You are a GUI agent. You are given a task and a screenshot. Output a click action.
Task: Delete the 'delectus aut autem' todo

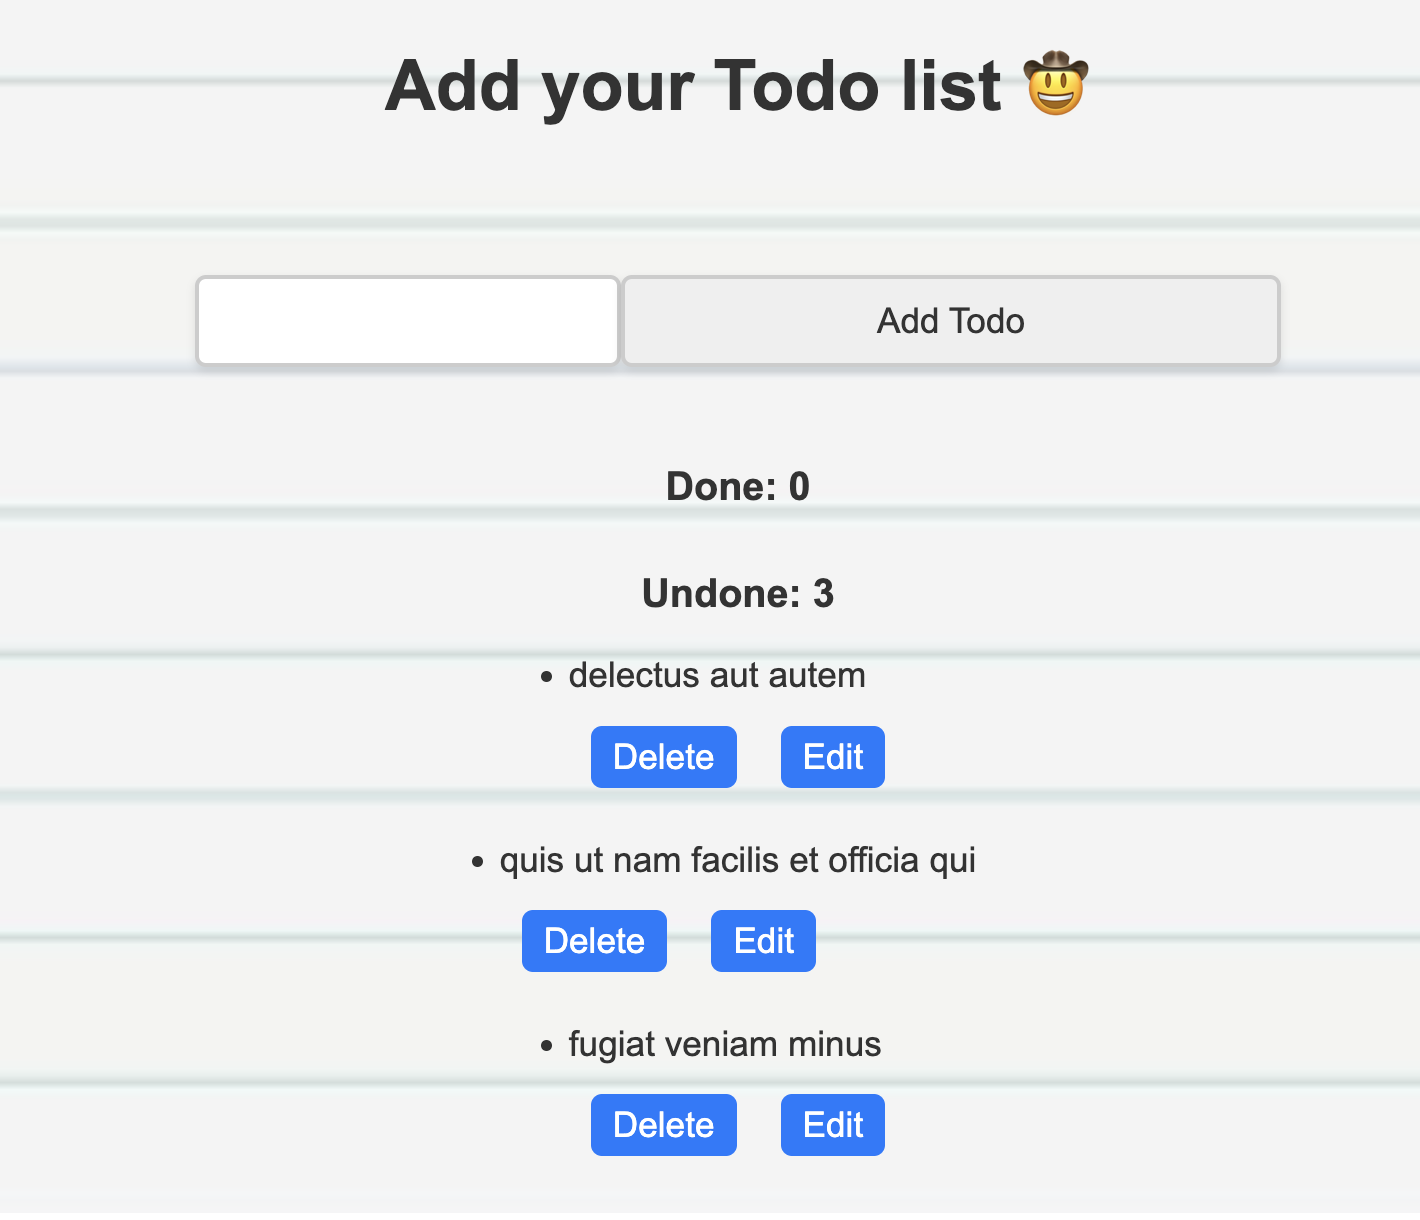pos(663,757)
